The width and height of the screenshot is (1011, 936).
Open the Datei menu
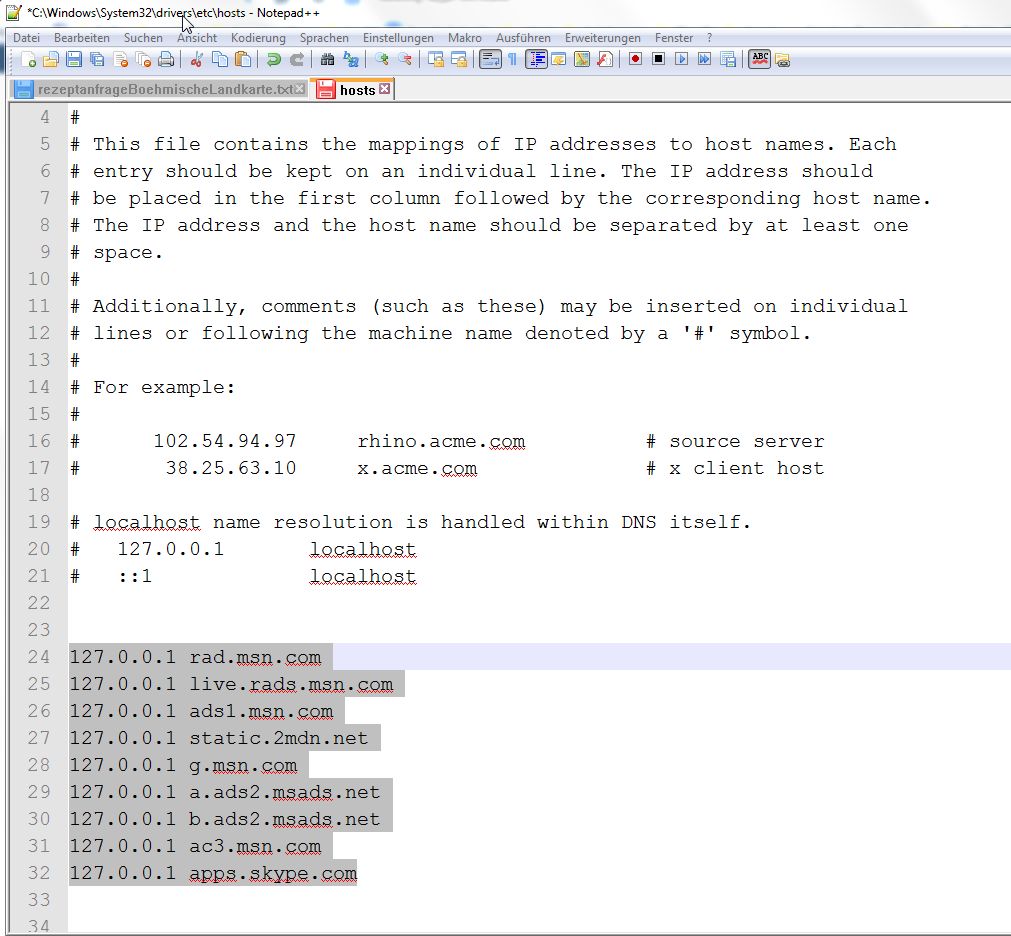tap(26, 38)
